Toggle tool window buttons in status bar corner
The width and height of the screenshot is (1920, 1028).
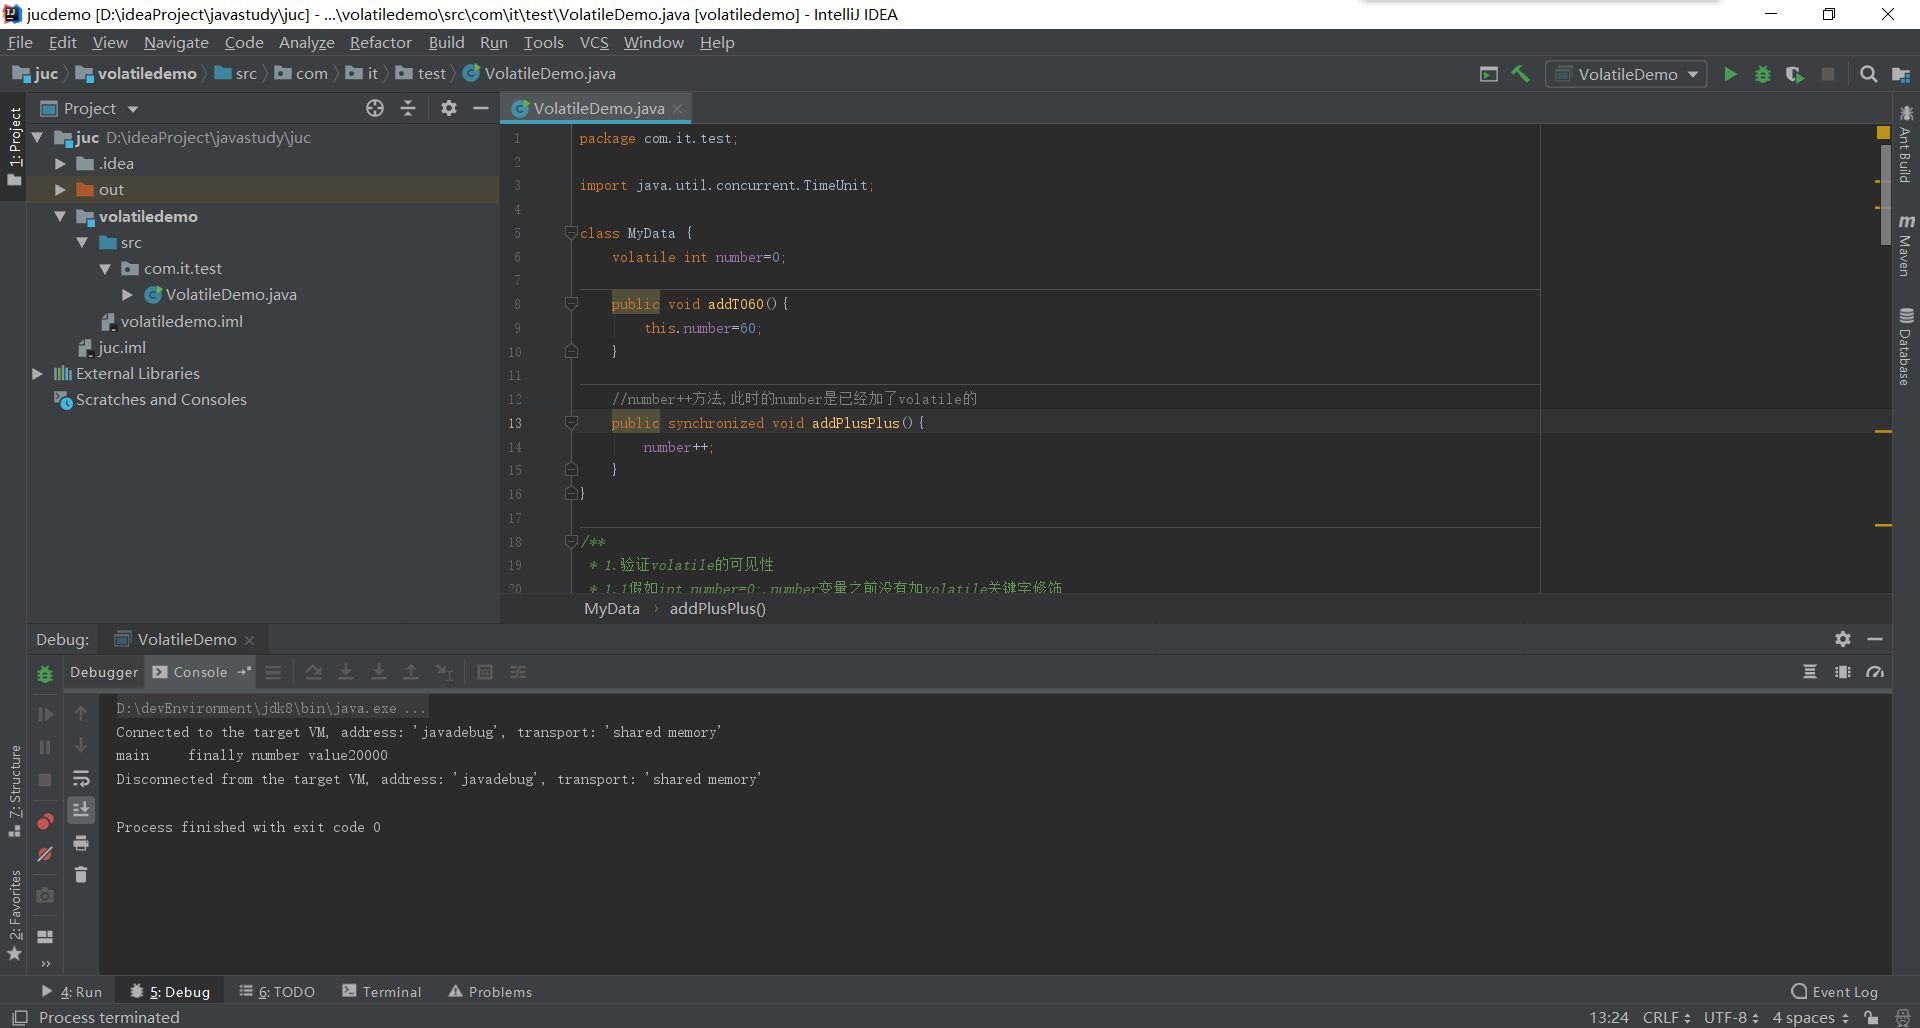(x=20, y=1017)
